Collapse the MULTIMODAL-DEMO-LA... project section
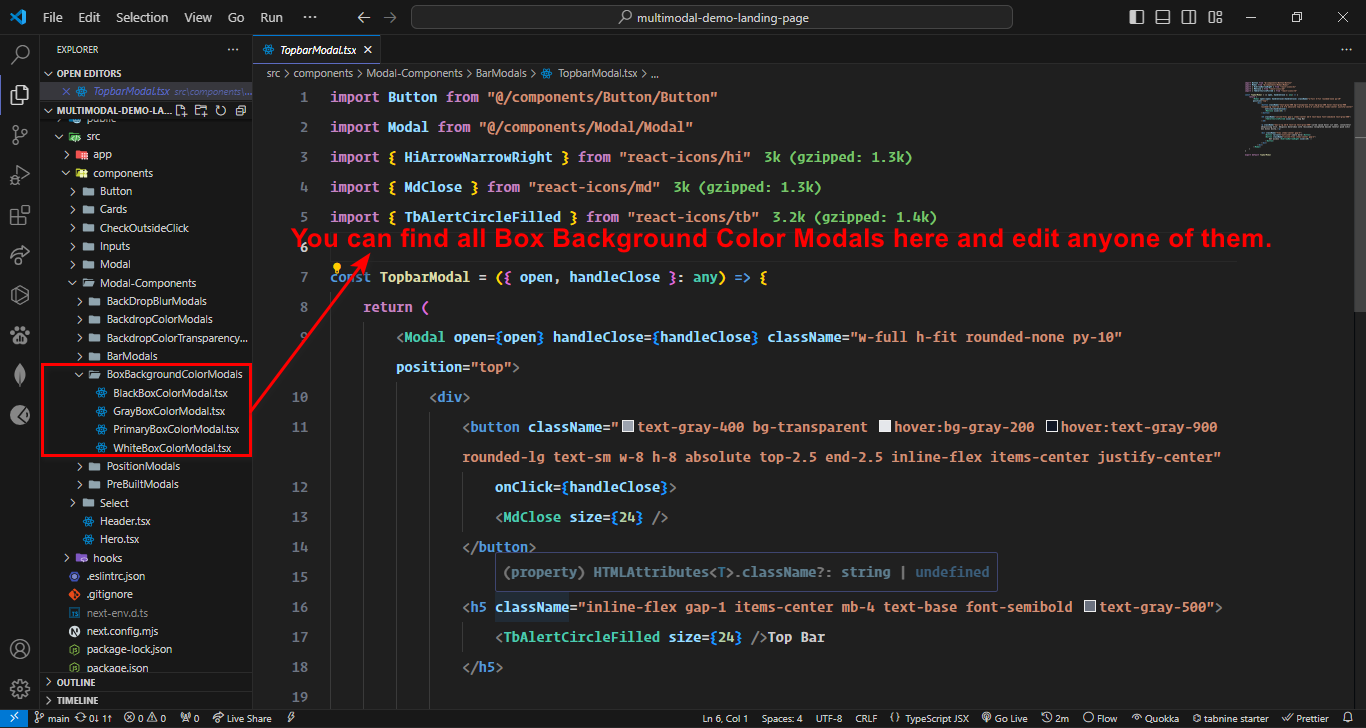 click(x=108, y=110)
